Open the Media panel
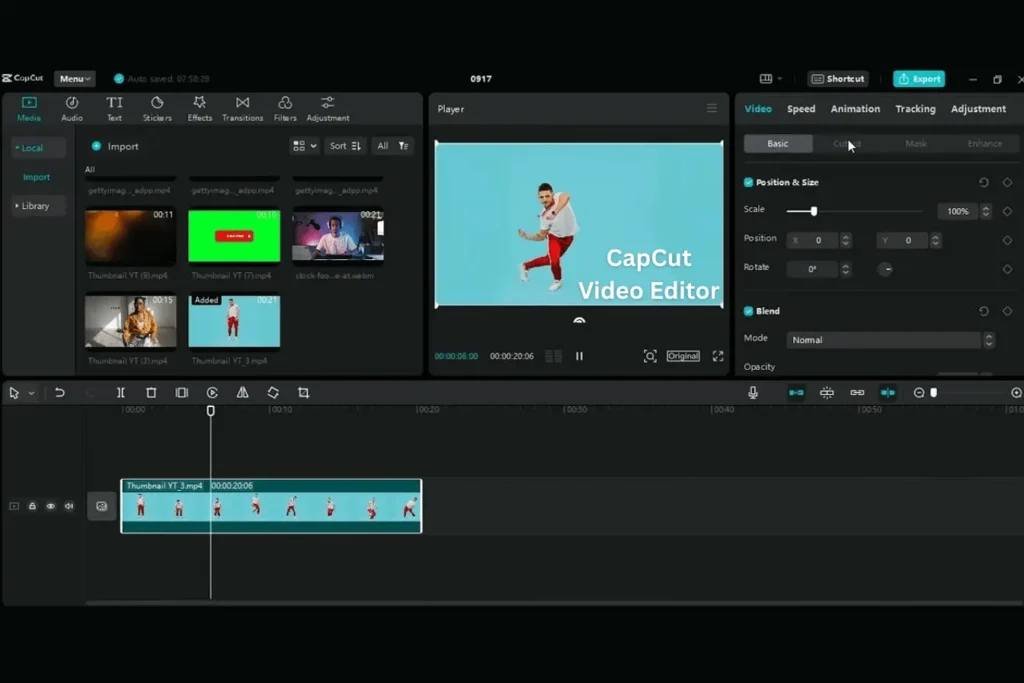The image size is (1024, 683). click(x=29, y=109)
